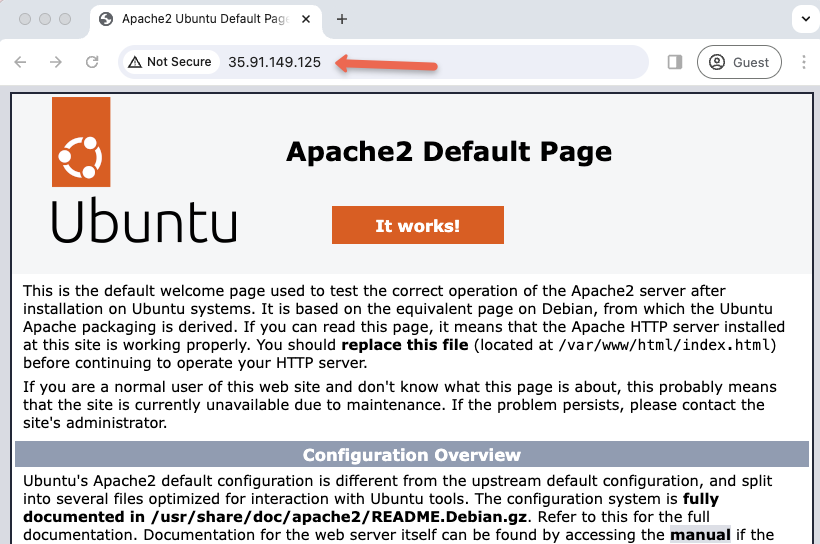Screen dimensions: 820x544
Task: Click the macOS window minimize button
Action: point(45,19)
